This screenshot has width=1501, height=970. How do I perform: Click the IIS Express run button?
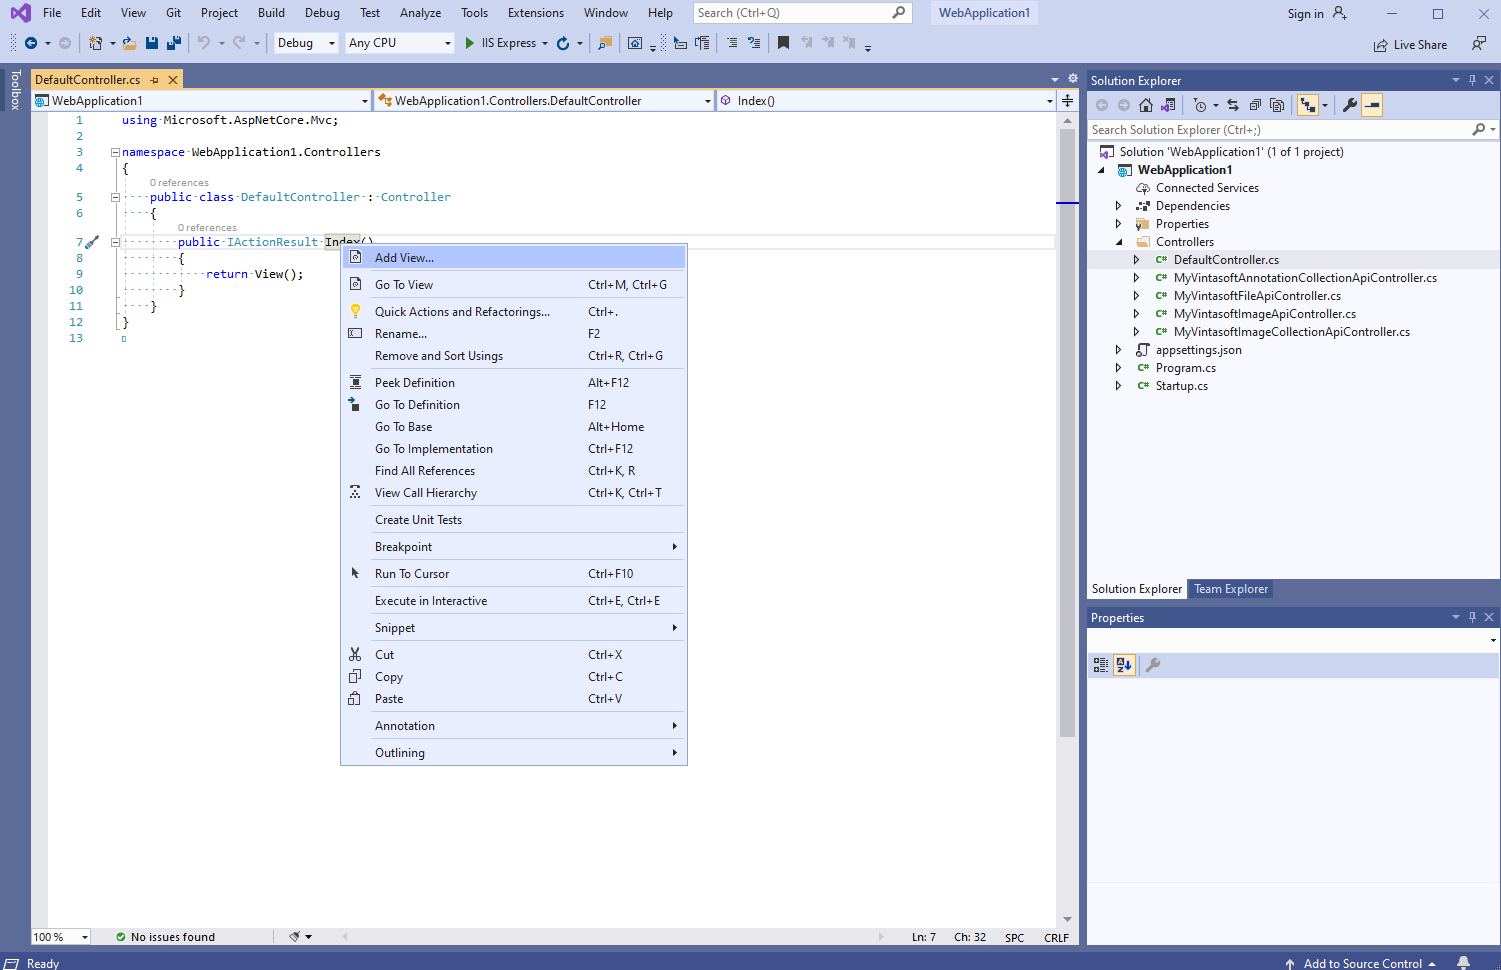pos(500,43)
